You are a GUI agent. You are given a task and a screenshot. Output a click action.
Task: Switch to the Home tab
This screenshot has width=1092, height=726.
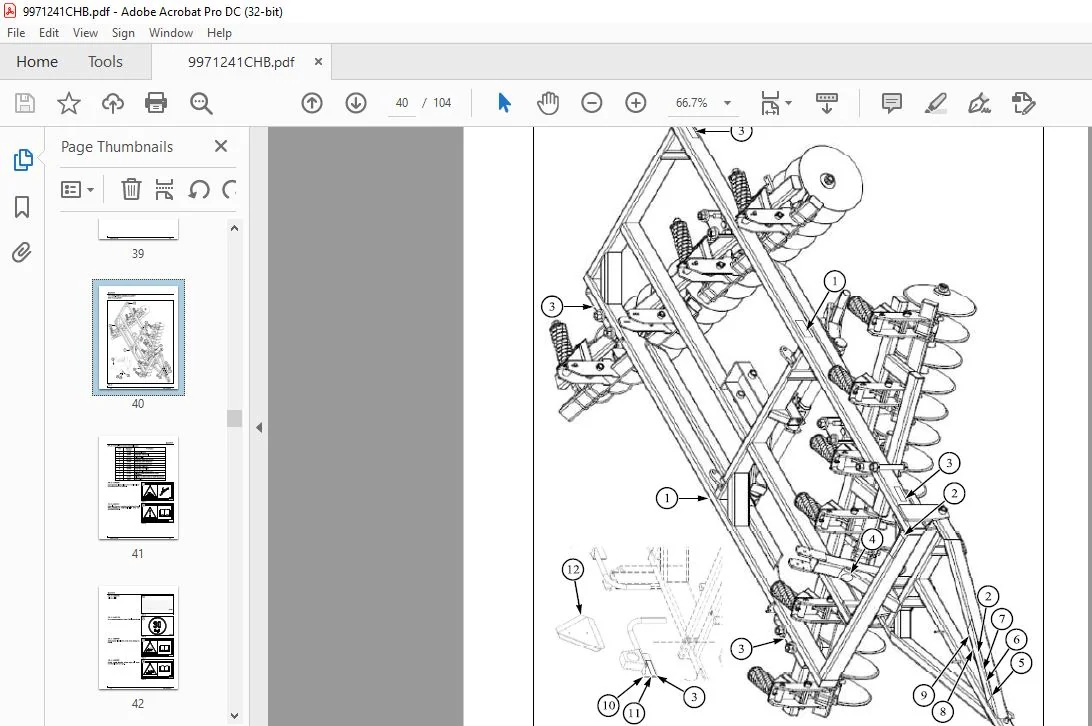(37, 62)
